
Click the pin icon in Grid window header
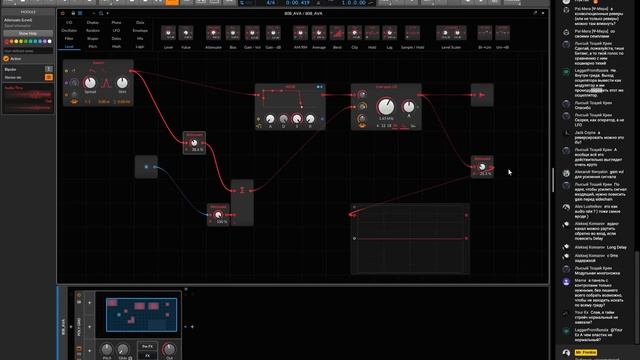(535, 13)
